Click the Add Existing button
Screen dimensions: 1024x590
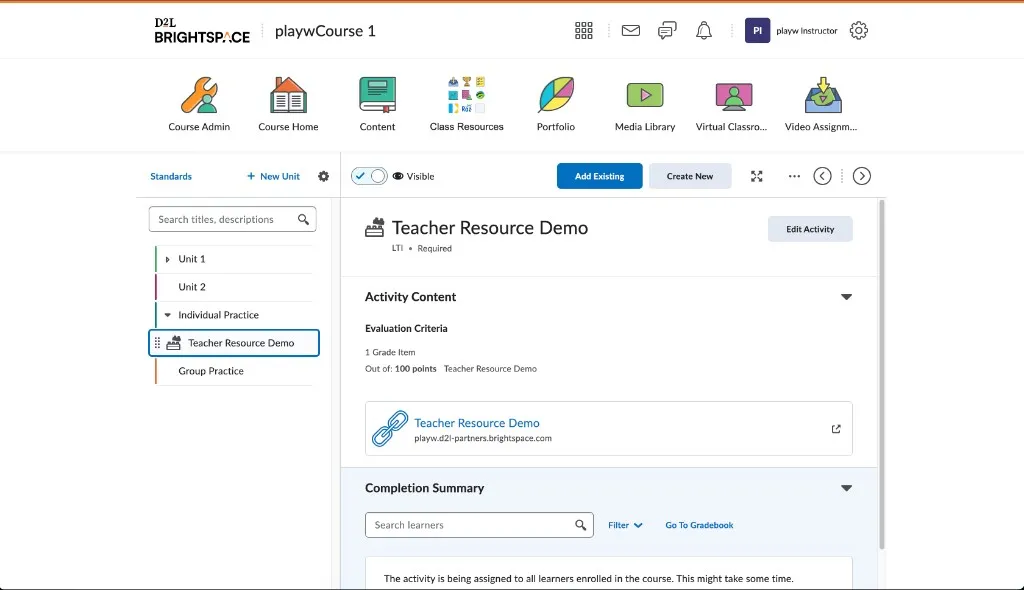(600, 176)
